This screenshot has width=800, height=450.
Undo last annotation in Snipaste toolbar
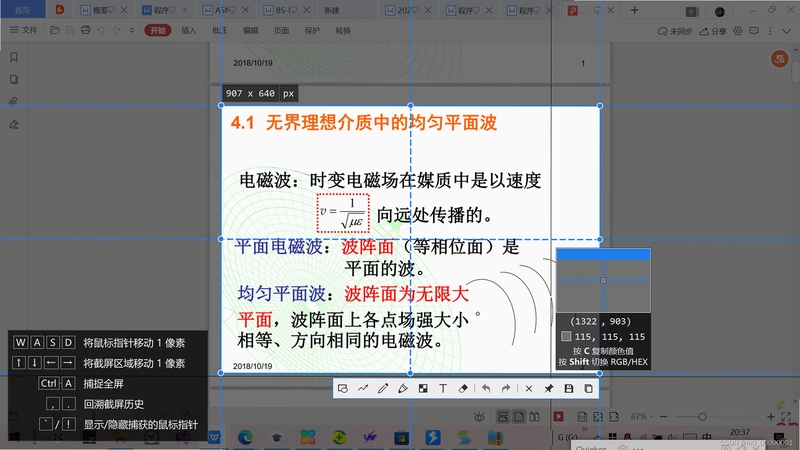coord(486,389)
